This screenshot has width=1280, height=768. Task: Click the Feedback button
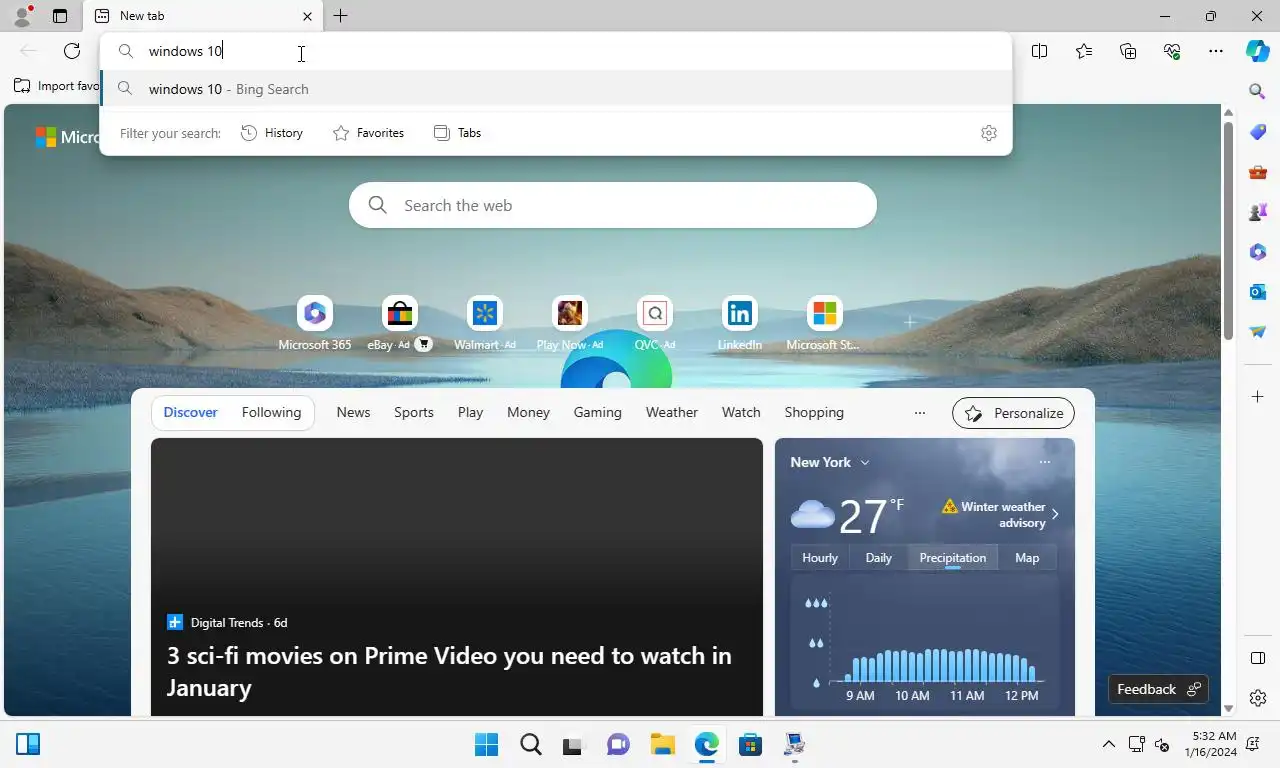coord(1158,689)
